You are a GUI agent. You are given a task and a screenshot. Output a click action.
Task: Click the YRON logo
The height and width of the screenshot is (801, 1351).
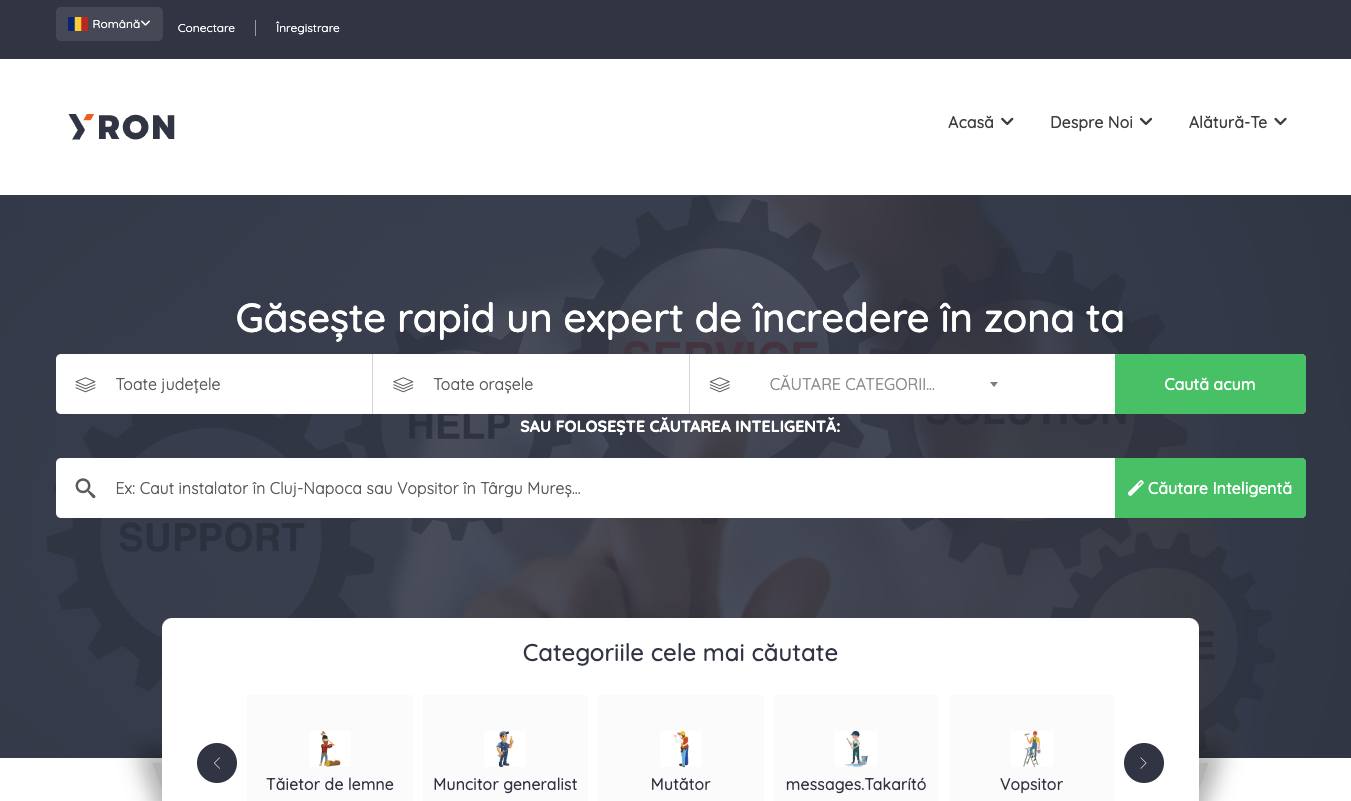tap(122, 127)
